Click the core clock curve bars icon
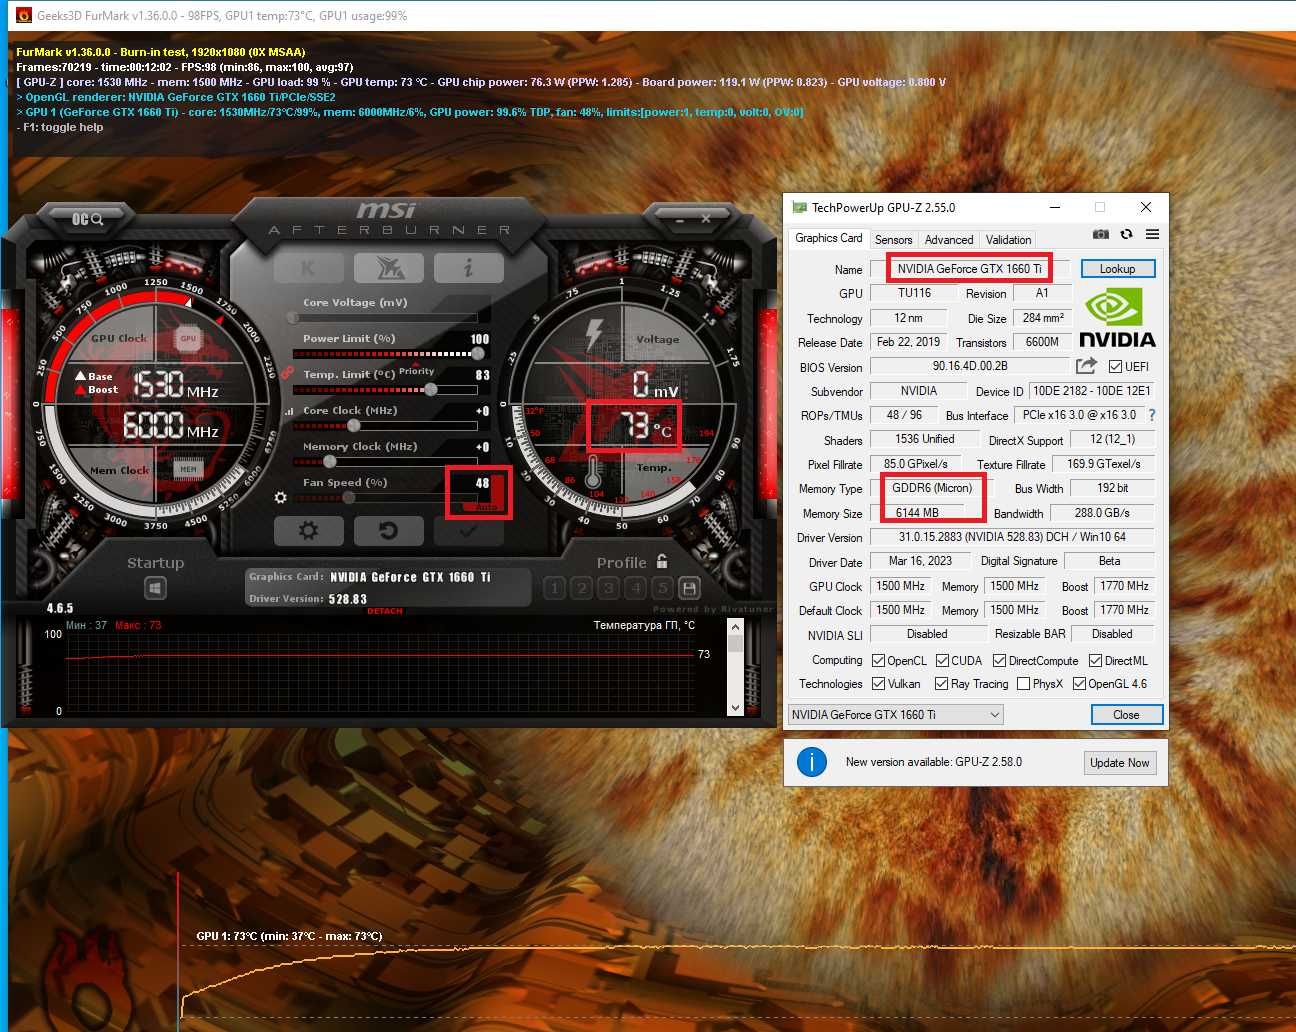This screenshot has width=1296, height=1032. 290,411
